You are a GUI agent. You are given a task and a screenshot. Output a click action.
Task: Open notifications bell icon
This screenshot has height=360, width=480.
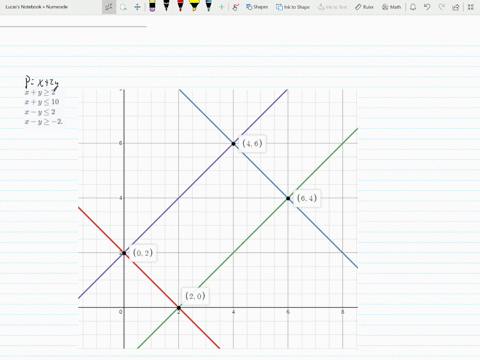(413, 7)
